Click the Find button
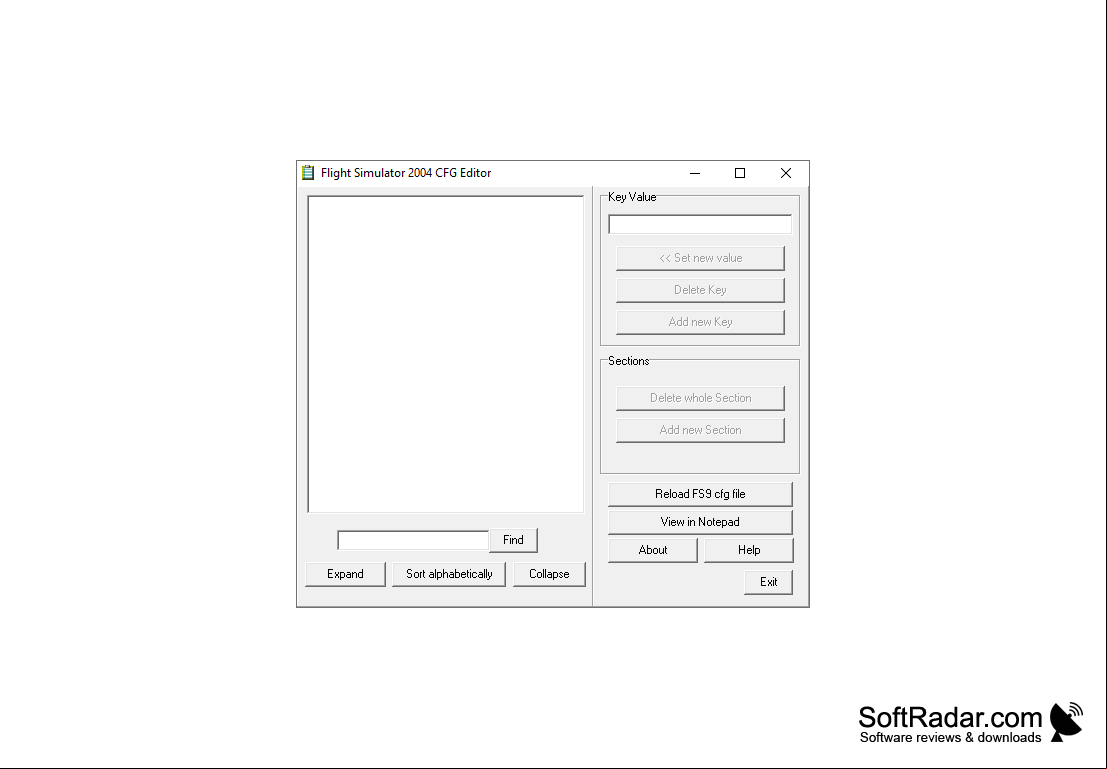This screenshot has height=769, width=1107. [x=513, y=540]
